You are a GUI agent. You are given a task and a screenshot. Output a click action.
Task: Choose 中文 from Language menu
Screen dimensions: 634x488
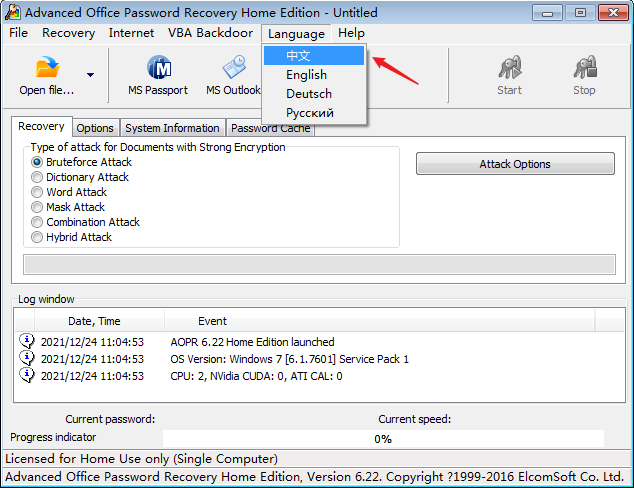coord(314,55)
